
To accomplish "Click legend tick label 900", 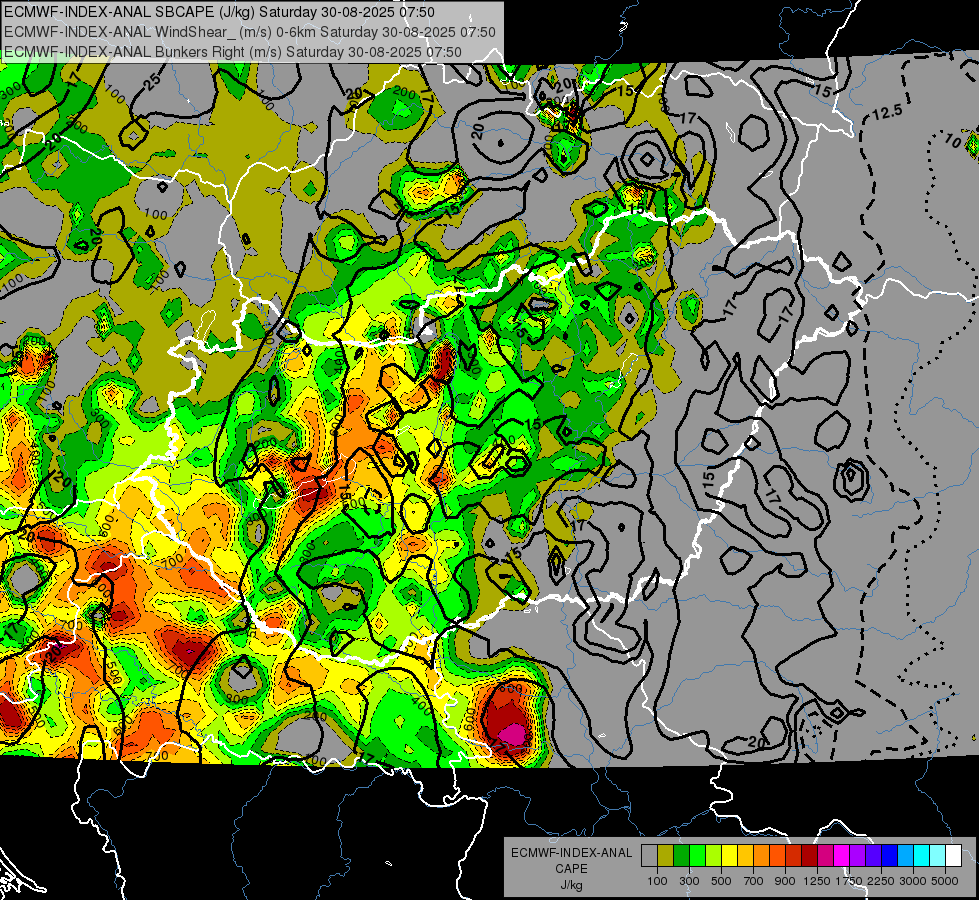I will pos(785,881).
